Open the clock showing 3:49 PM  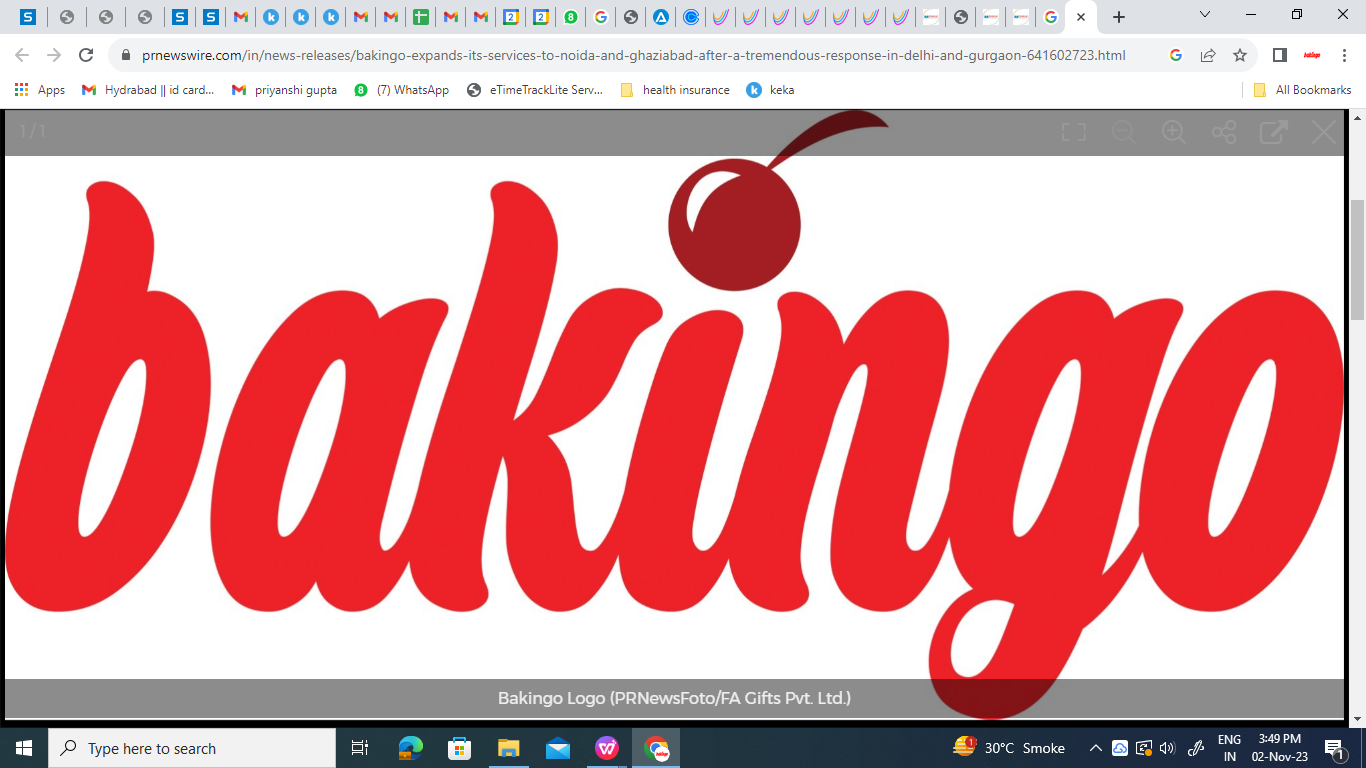click(1280, 748)
